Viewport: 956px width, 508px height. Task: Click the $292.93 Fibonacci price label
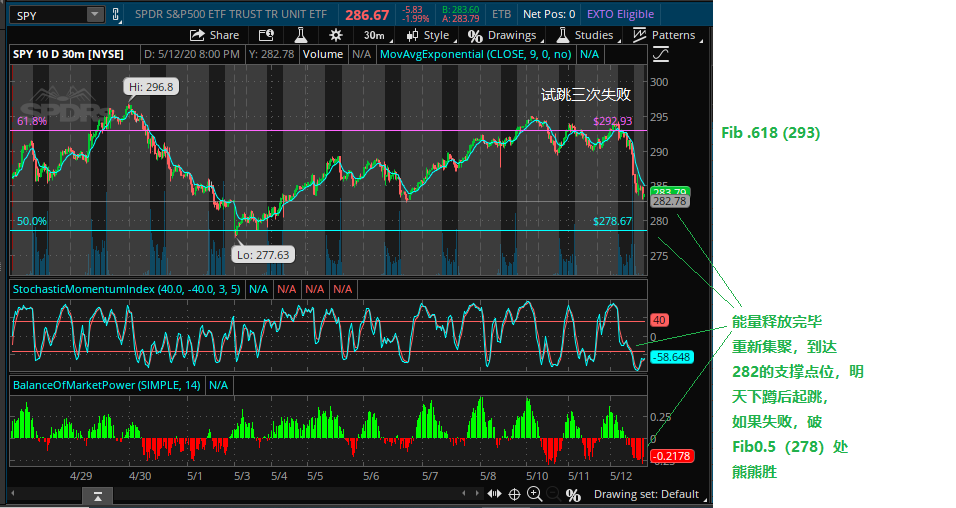click(612, 121)
